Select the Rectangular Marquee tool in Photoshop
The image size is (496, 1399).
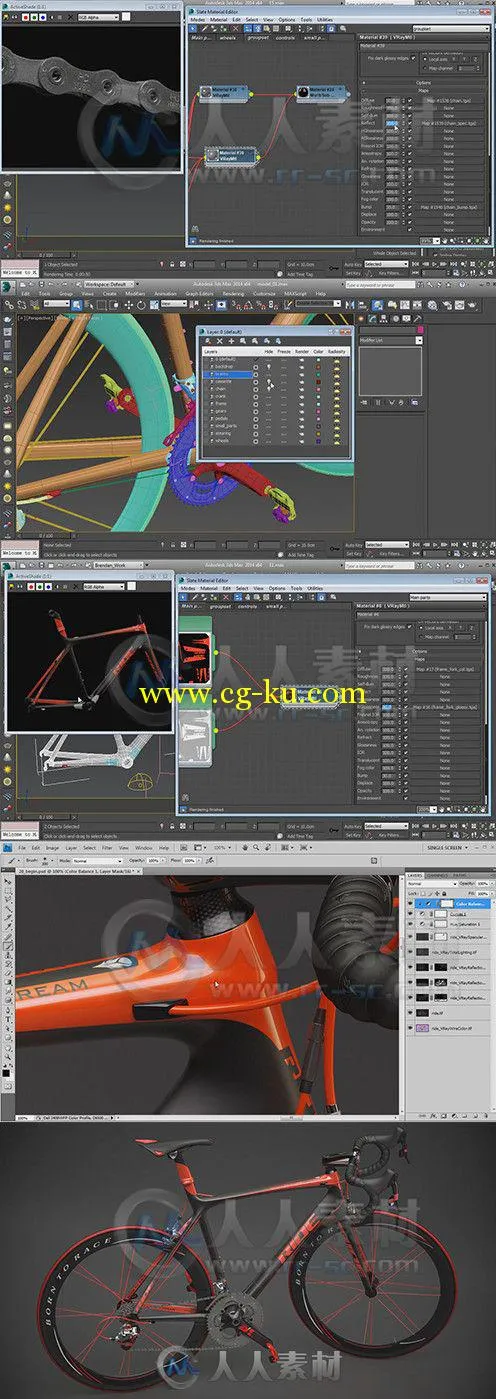point(8,891)
